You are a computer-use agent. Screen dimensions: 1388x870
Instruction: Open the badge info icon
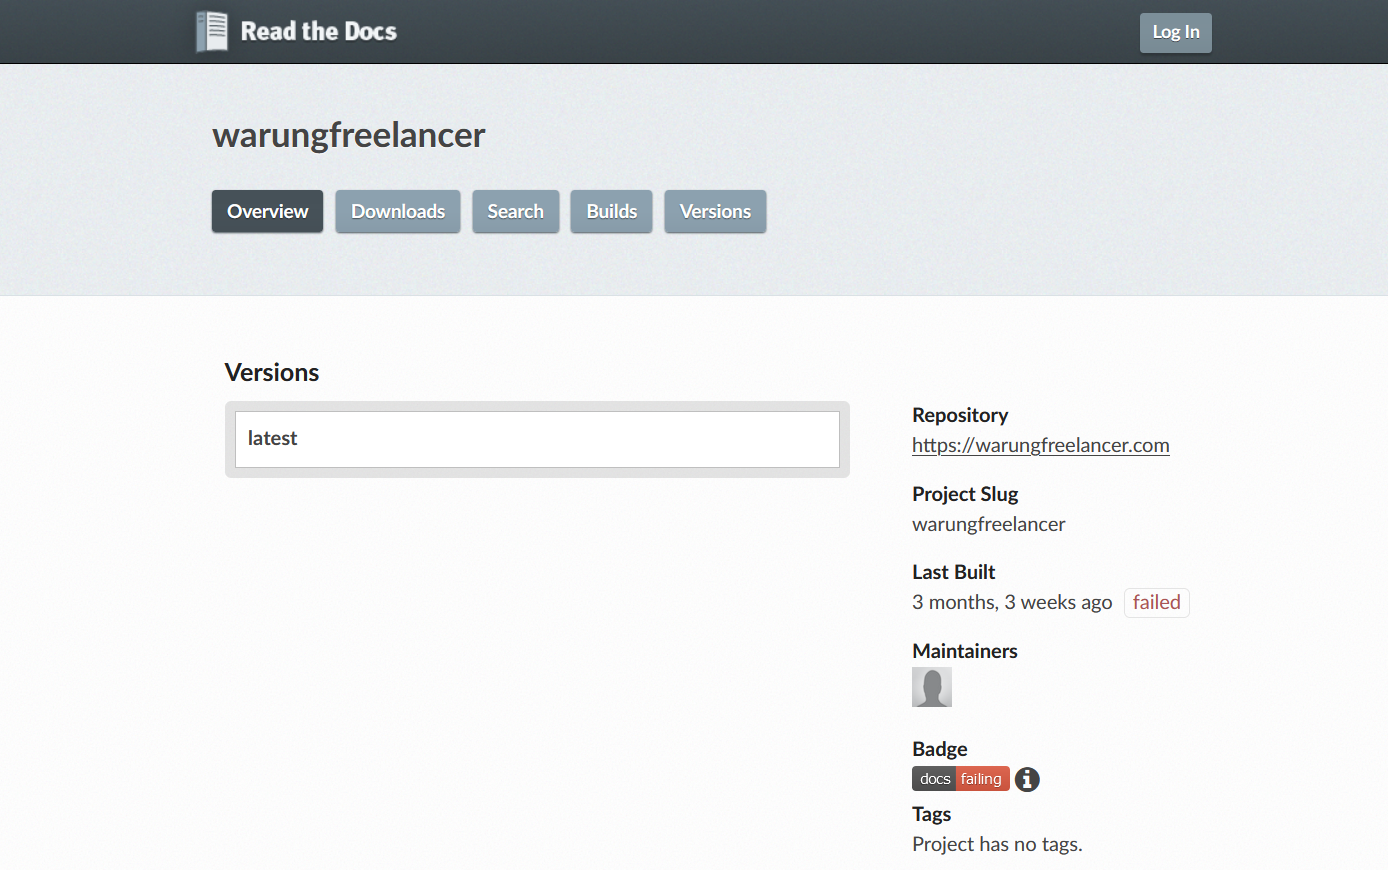[x=1027, y=779]
